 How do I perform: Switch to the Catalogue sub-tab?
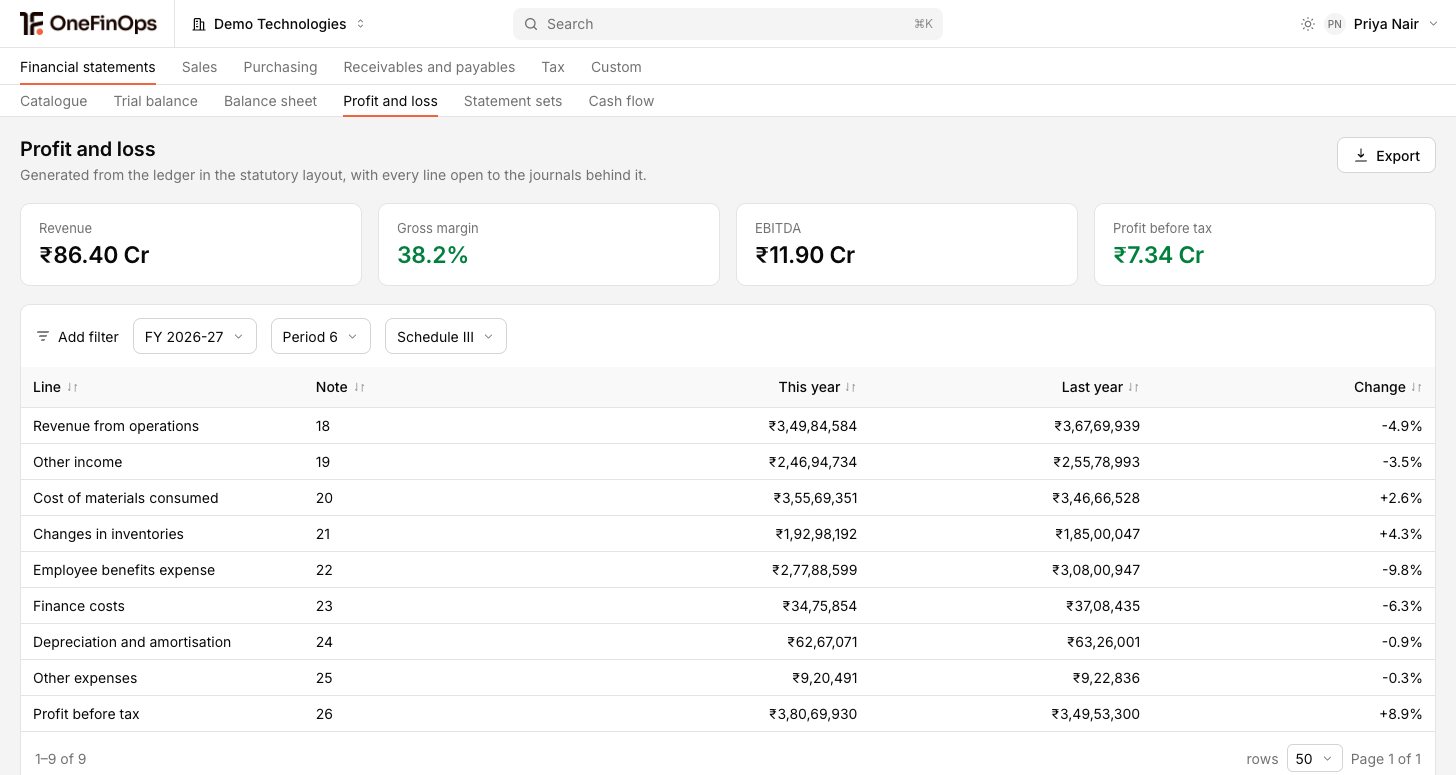click(x=54, y=101)
